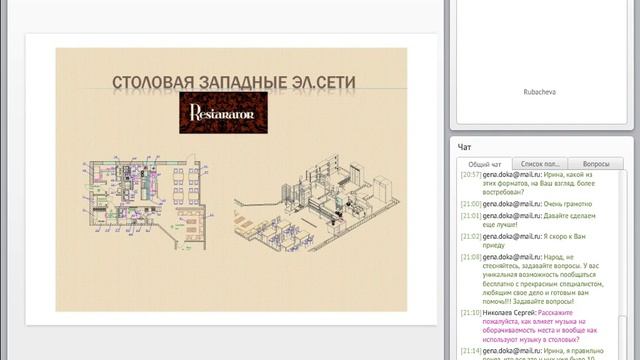The width and height of the screenshot is (640, 360).
Task: Click the Чат panel heading
Action: tap(464, 147)
